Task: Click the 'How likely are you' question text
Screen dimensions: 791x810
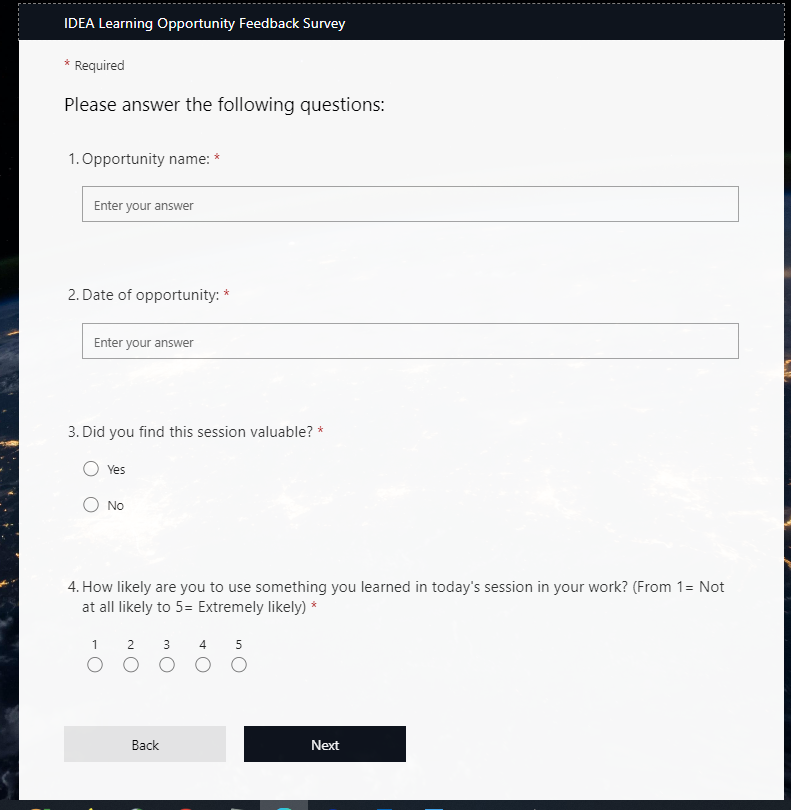Action: [x=400, y=587]
